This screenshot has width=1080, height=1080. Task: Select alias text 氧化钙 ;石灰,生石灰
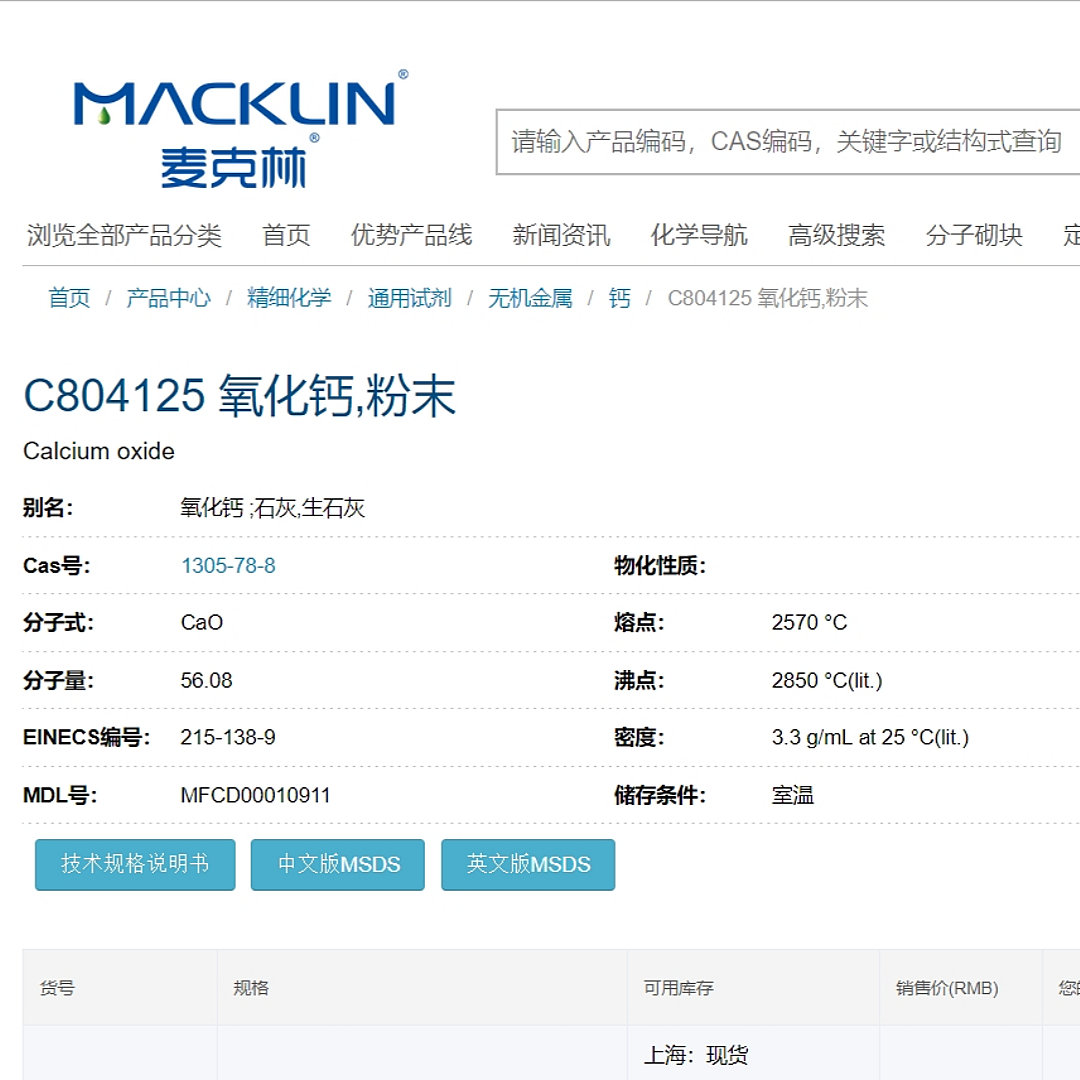click(x=273, y=508)
